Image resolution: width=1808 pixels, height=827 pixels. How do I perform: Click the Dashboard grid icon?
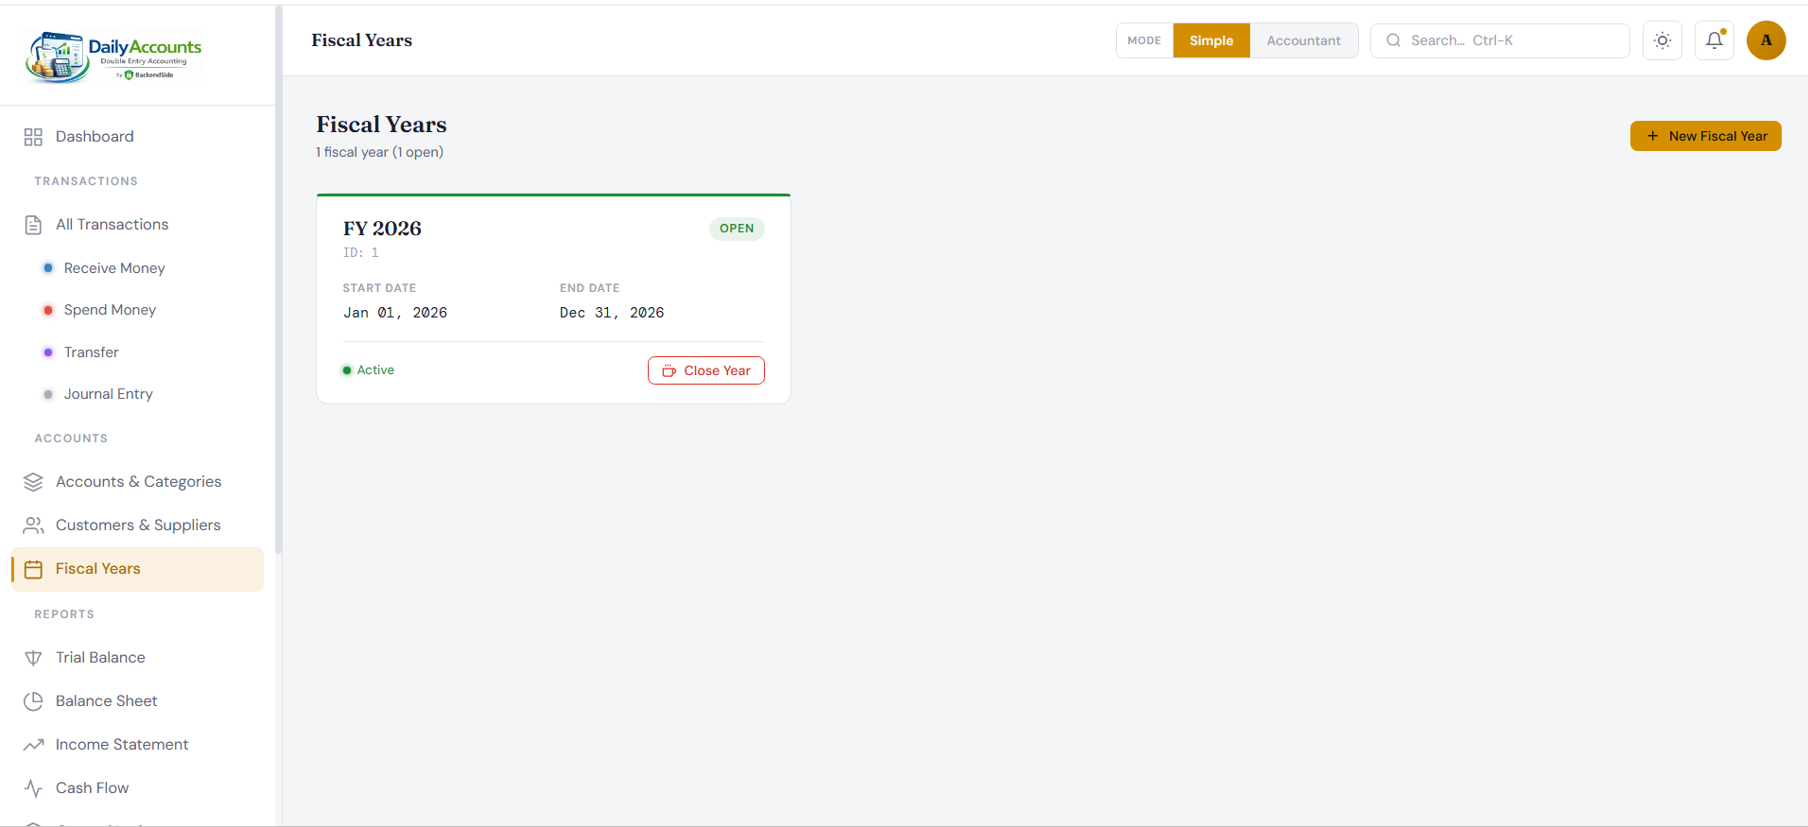(x=33, y=137)
